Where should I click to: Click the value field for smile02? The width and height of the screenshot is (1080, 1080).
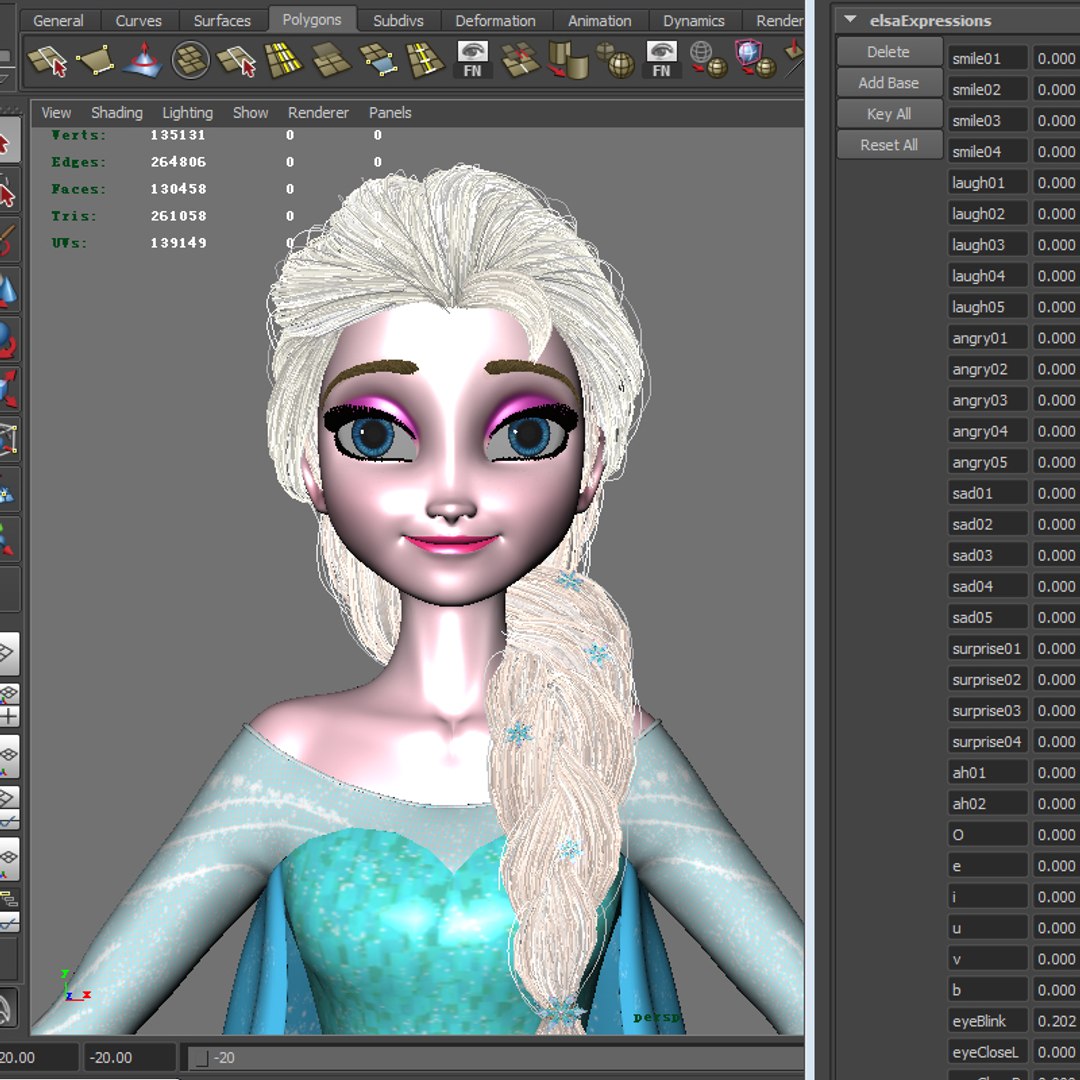[1056, 90]
